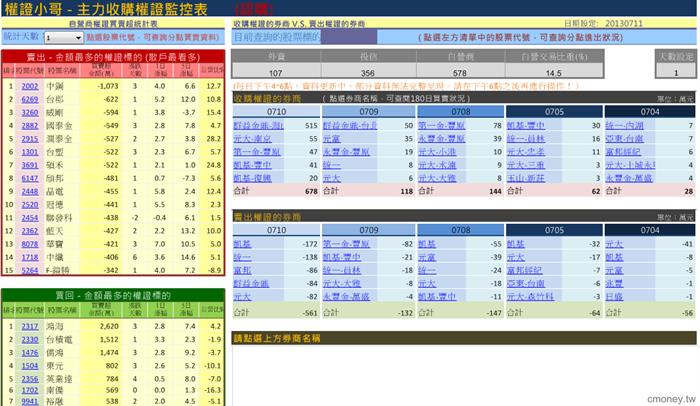Click stock code 2356 英業達
This screenshot has height=406, width=700.
coord(30,379)
